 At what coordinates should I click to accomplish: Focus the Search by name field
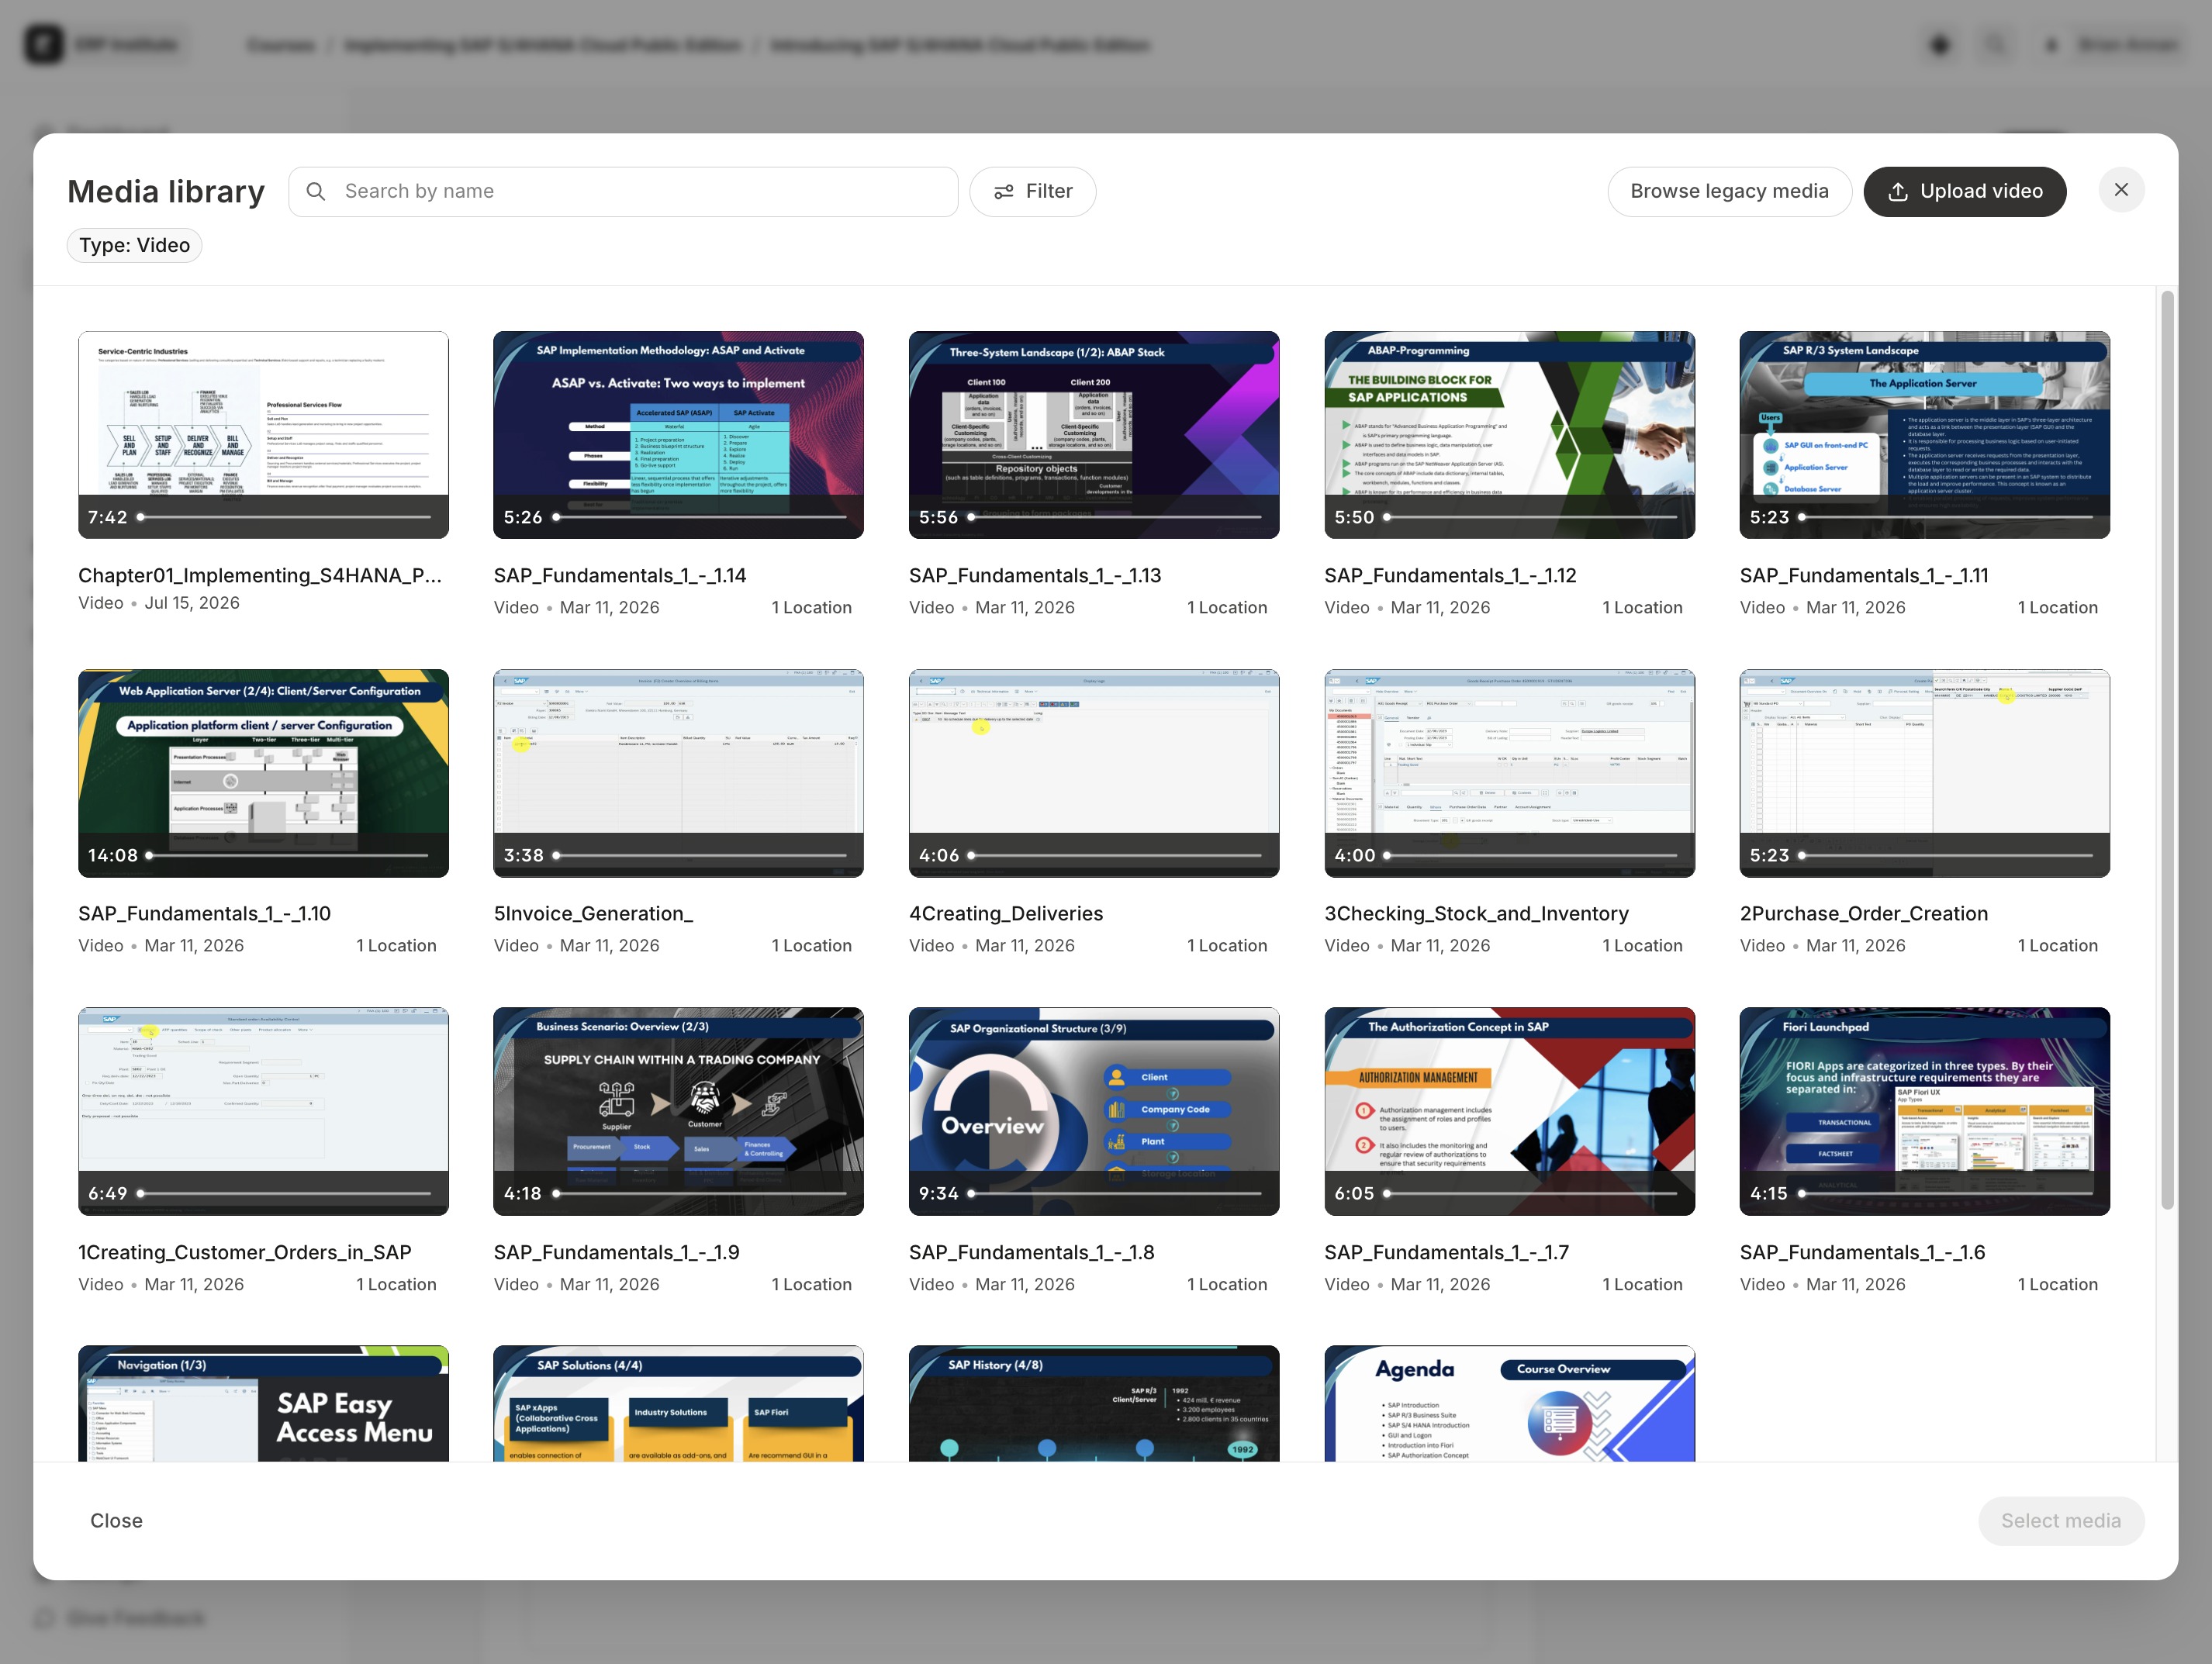[x=623, y=191]
